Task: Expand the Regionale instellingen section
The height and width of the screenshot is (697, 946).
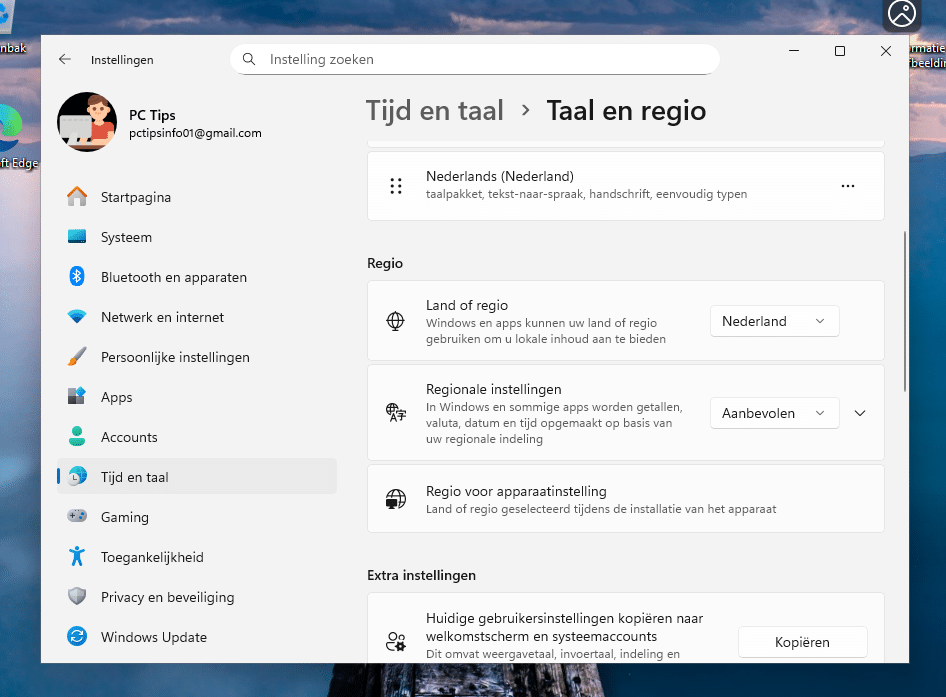Action: [860, 412]
